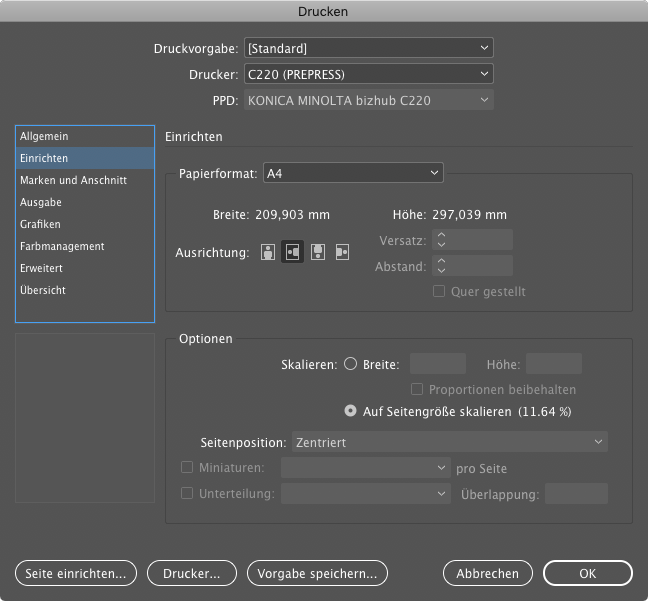Select upside-down portrait orientation icon (head down)
Screen dimensions: 648x601
point(318,252)
